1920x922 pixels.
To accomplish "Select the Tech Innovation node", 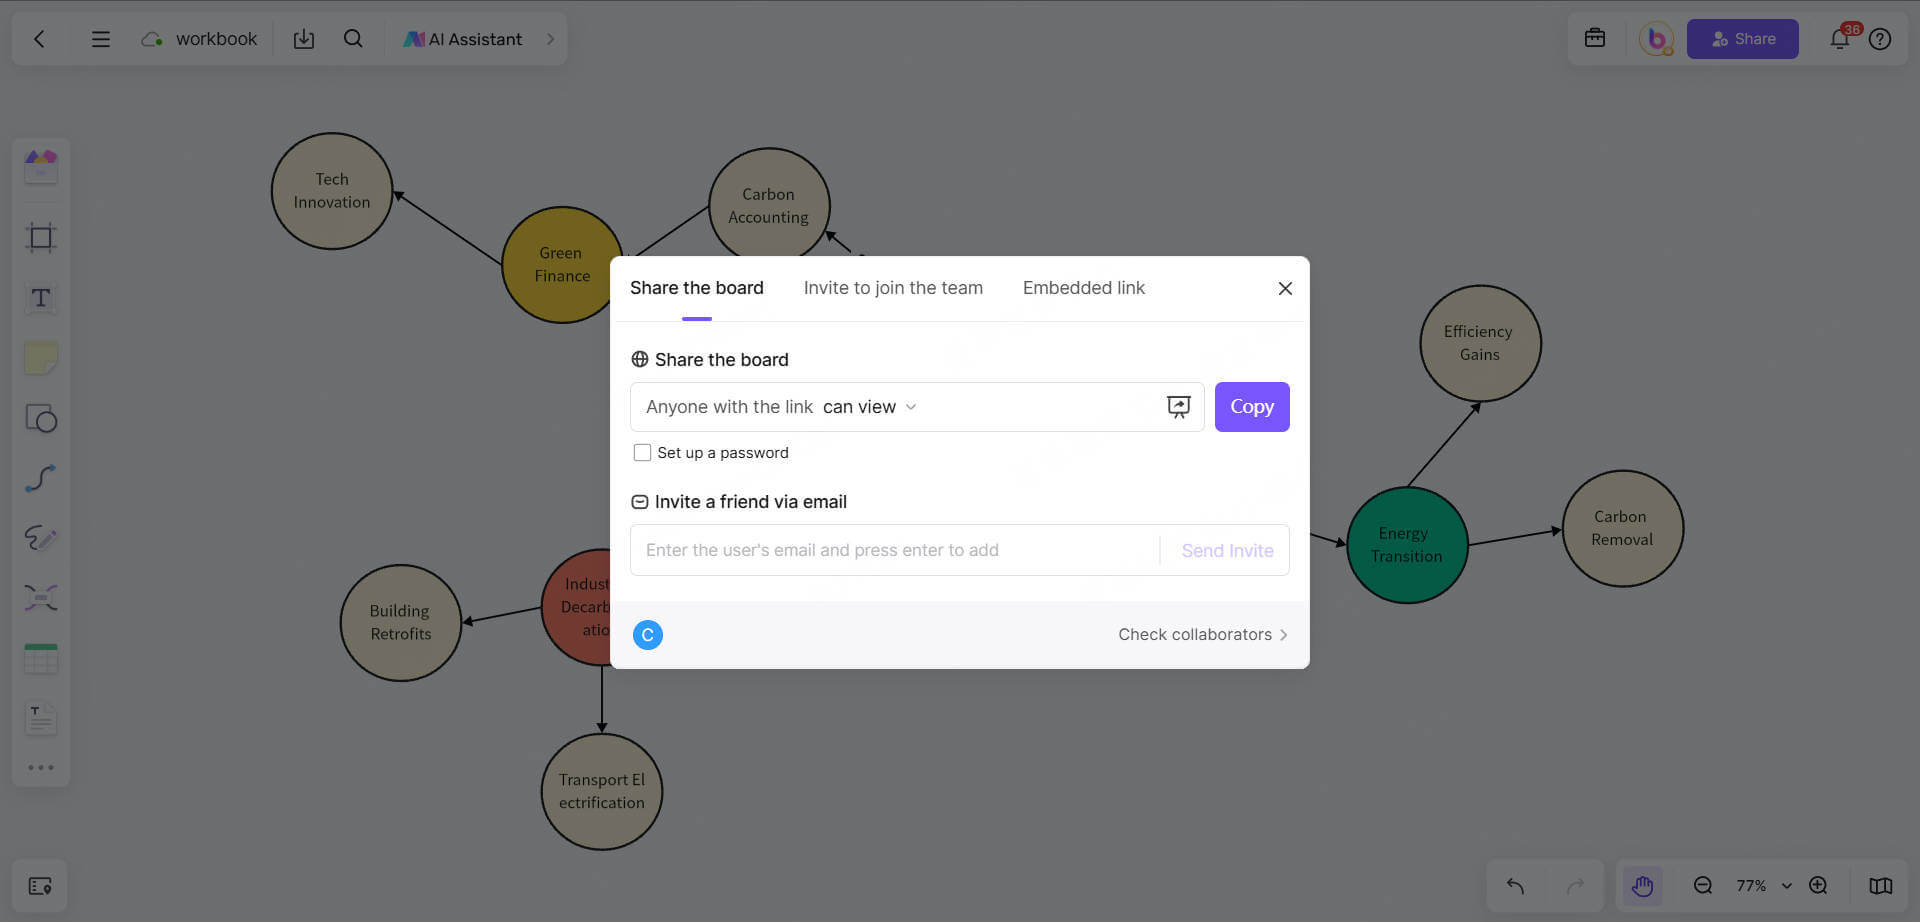I will [x=332, y=191].
